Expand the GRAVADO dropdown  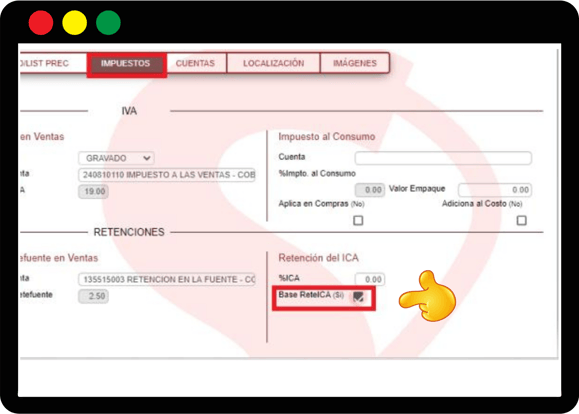tap(116, 158)
